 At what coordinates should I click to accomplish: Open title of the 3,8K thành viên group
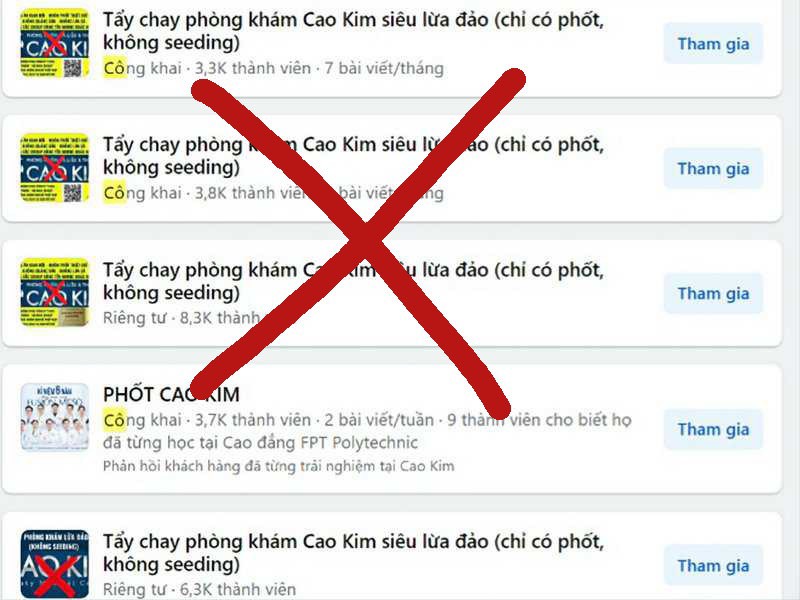click(354, 156)
